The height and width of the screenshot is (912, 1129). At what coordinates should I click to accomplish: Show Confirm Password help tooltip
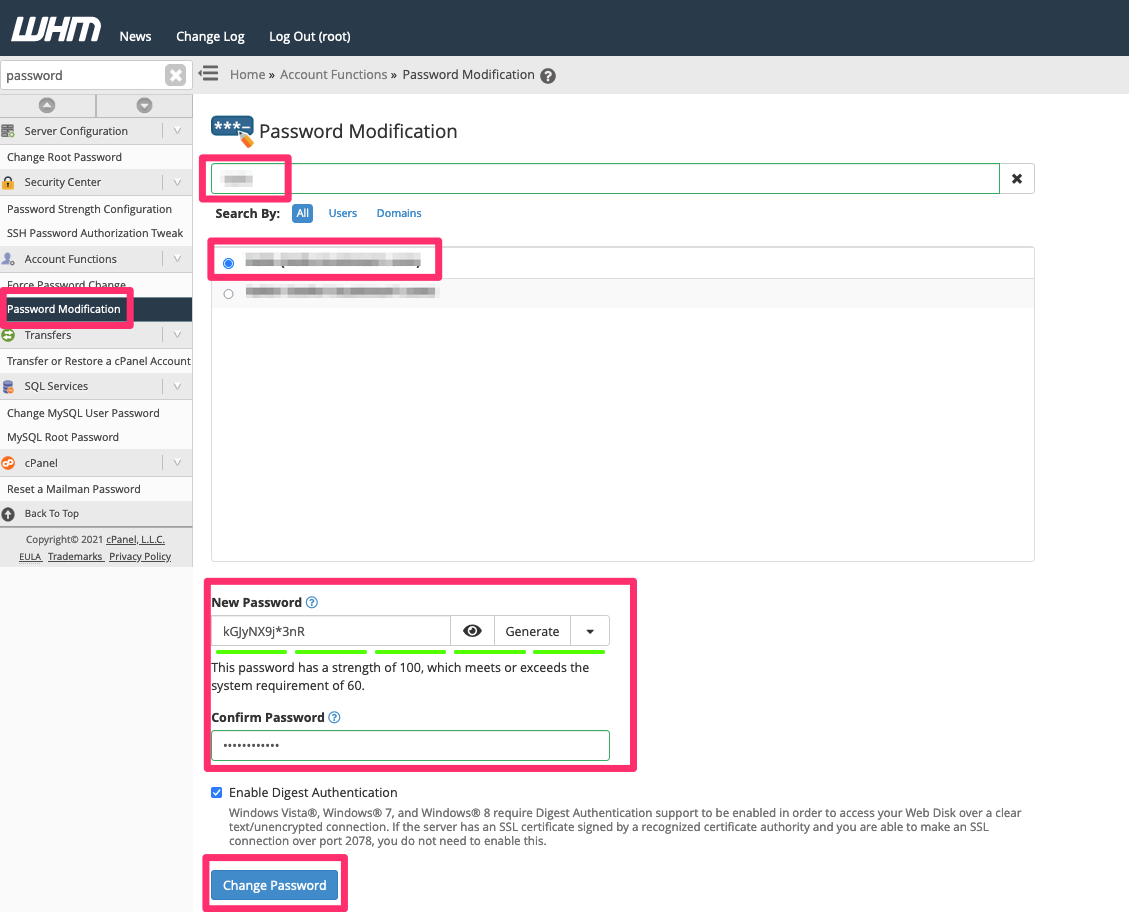[334, 718]
